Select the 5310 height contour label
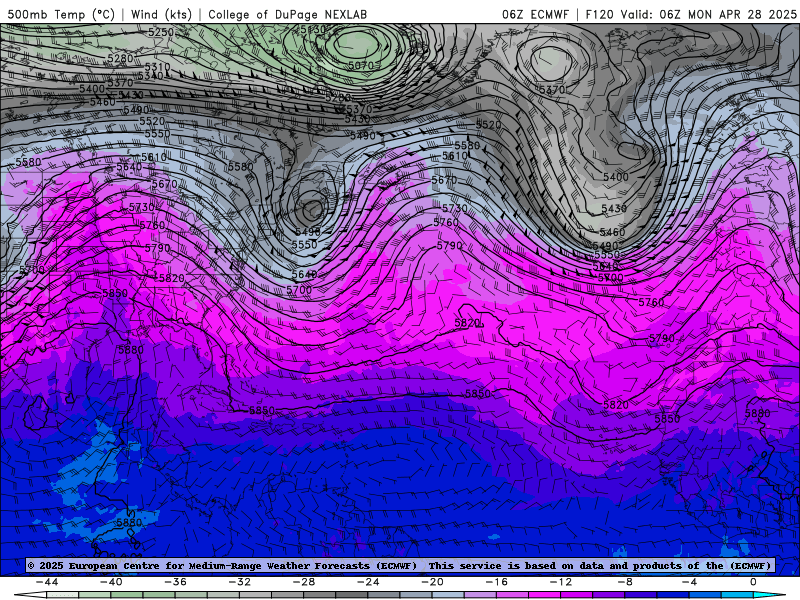The height and width of the screenshot is (600, 800). [157, 67]
